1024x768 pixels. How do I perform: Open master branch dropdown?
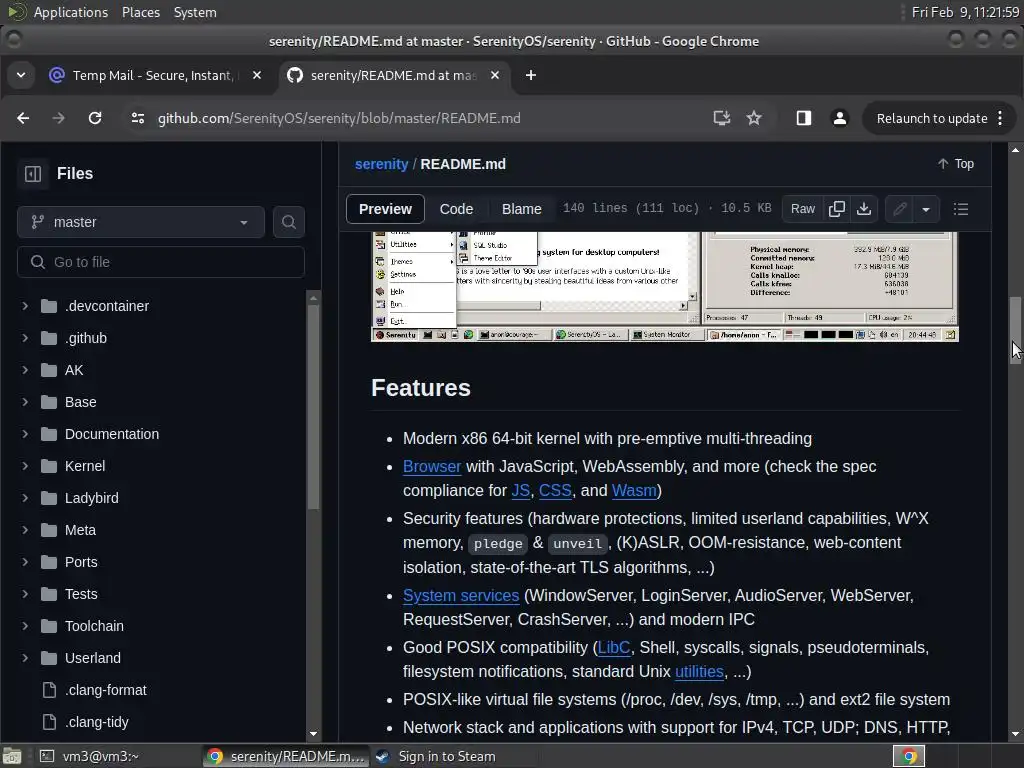[x=141, y=222]
